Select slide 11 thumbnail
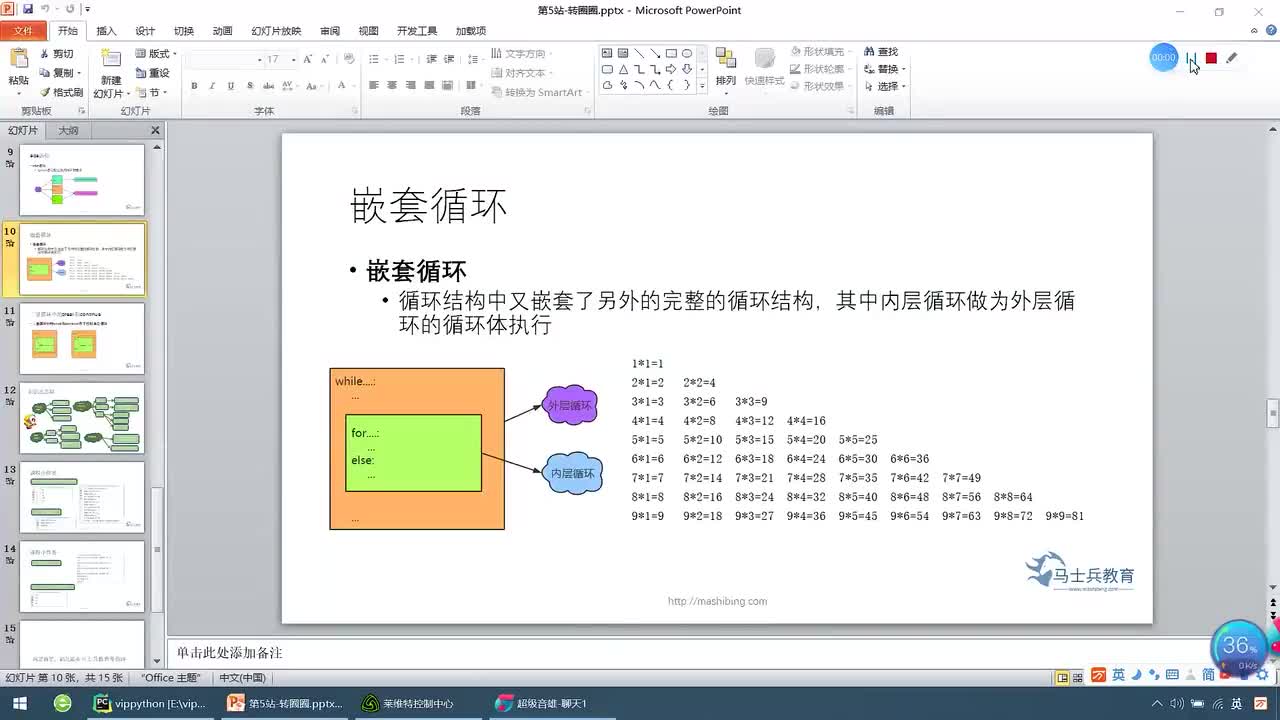1280x720 pixels. (82, 339)
